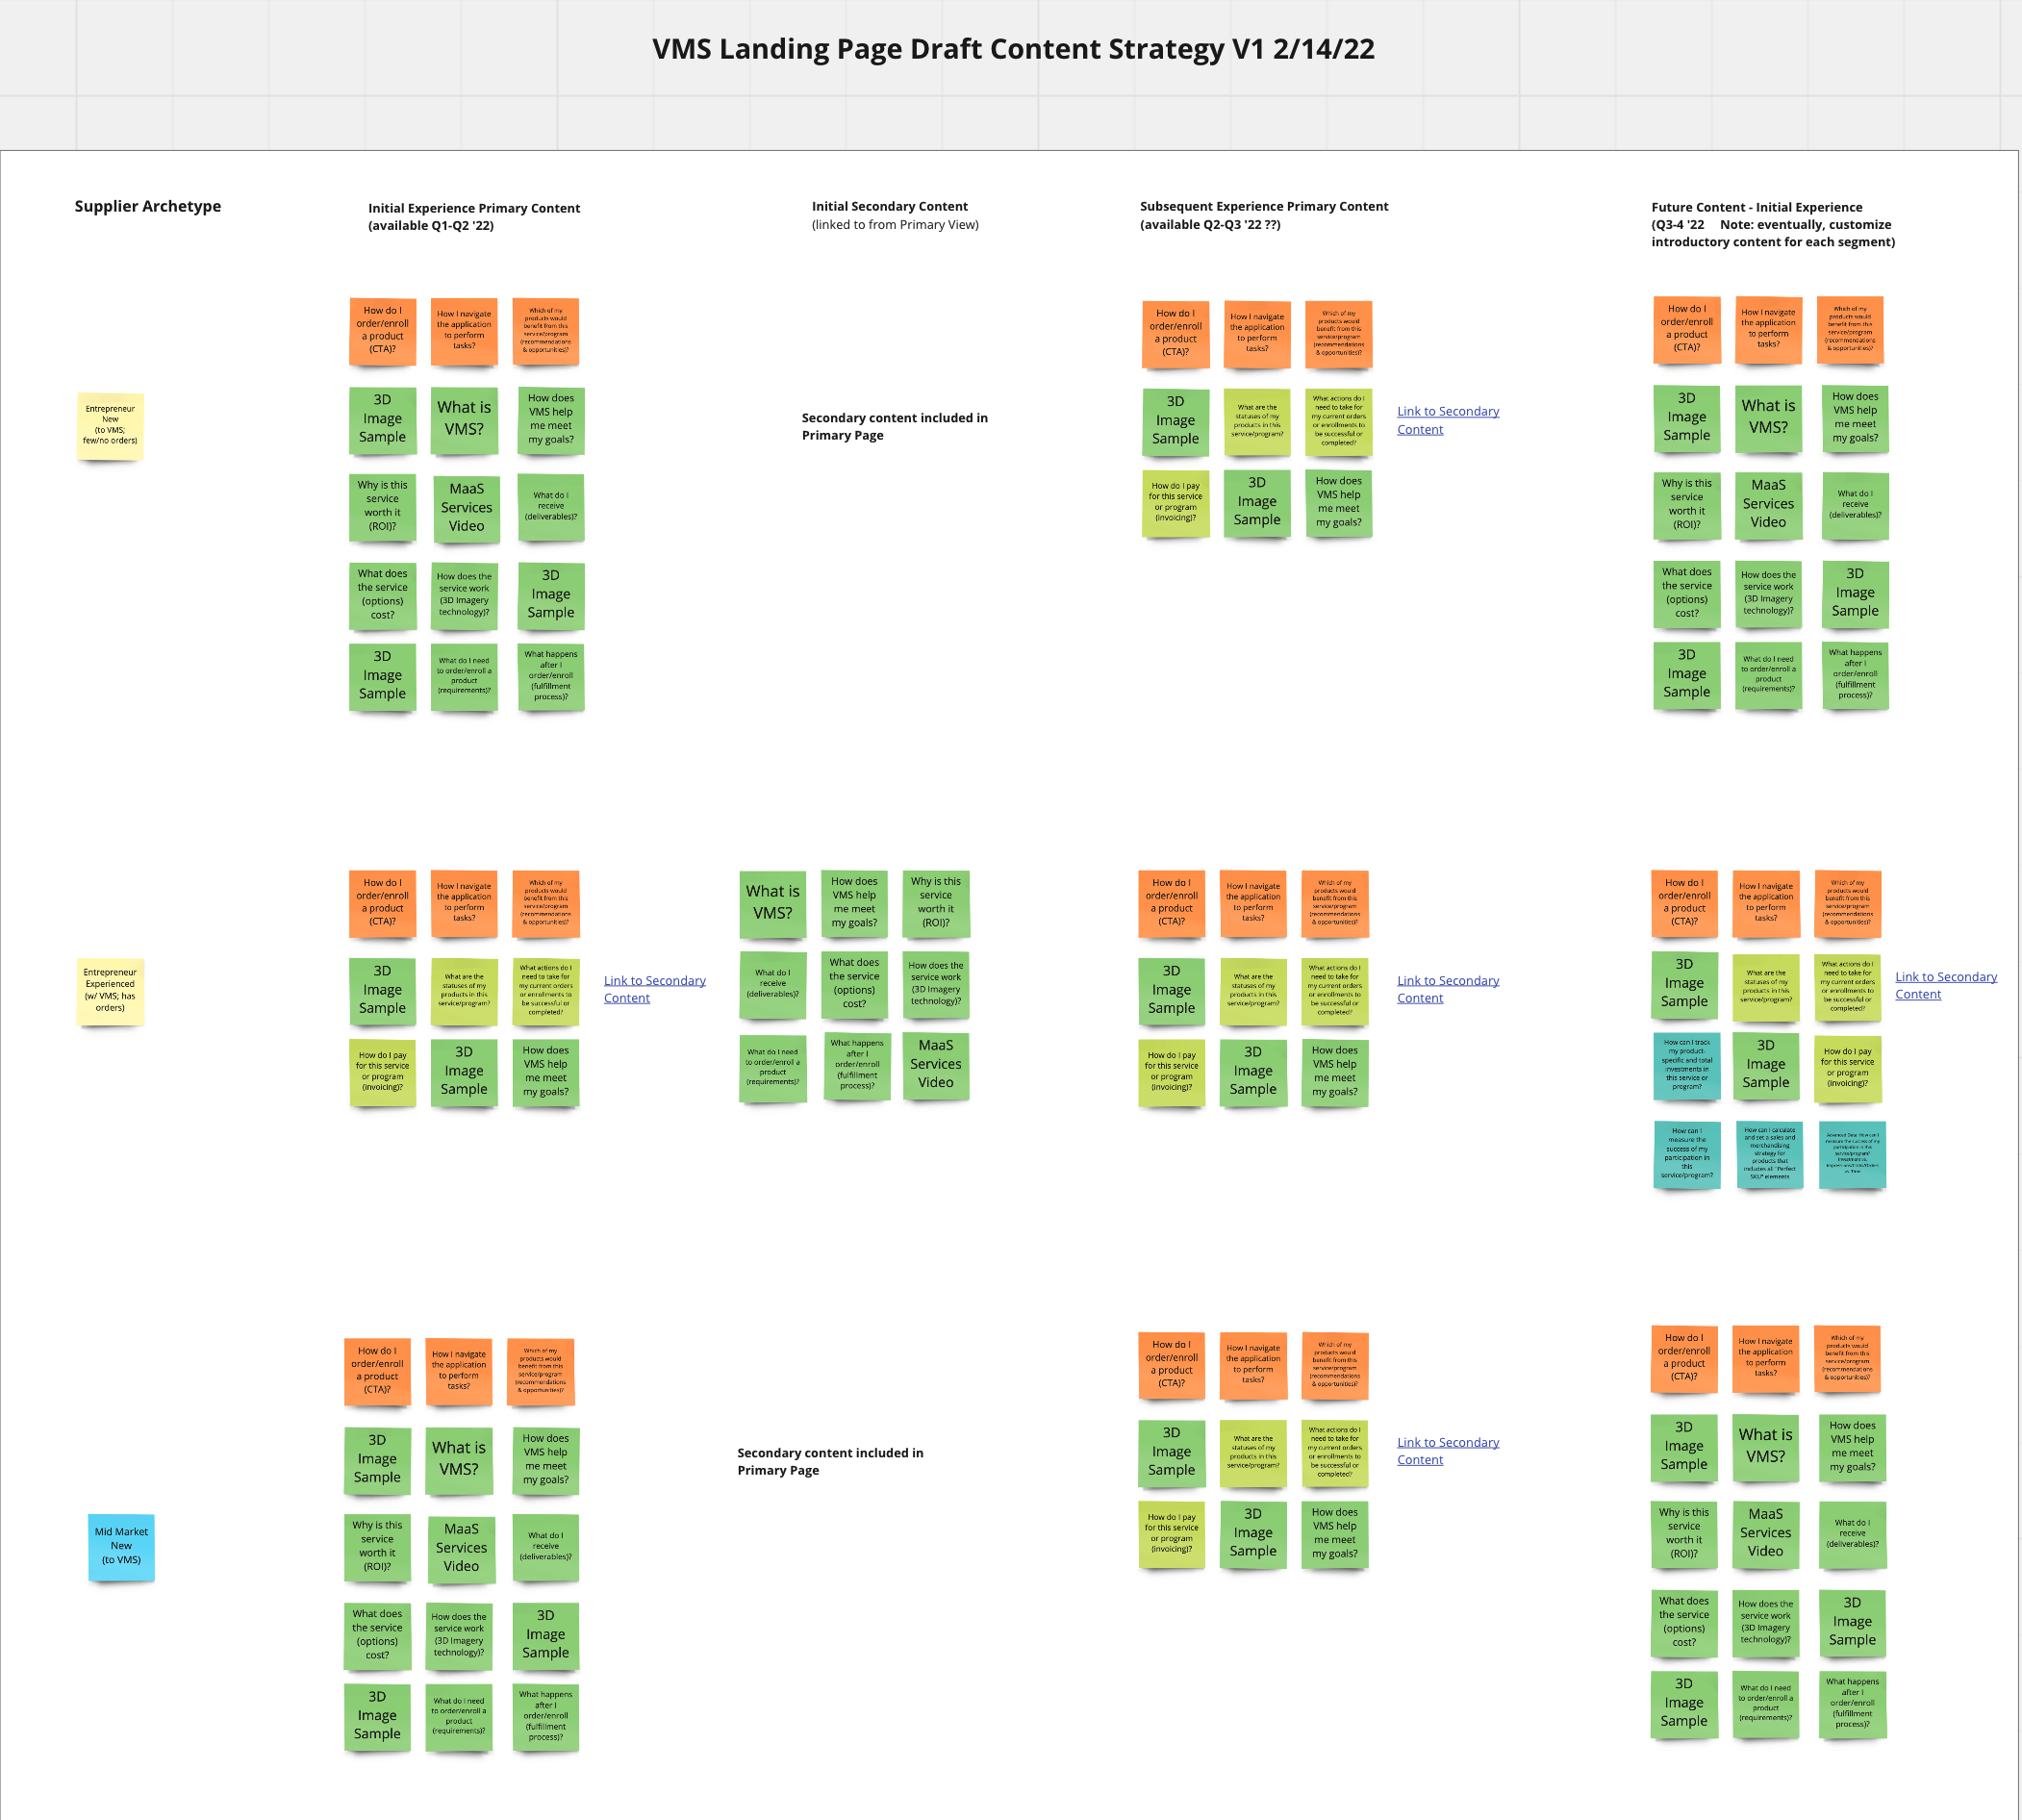2022x1820 pixels.
Task: Select What is VMS? note in Secondary Content column
Action: tap(772, 902)
